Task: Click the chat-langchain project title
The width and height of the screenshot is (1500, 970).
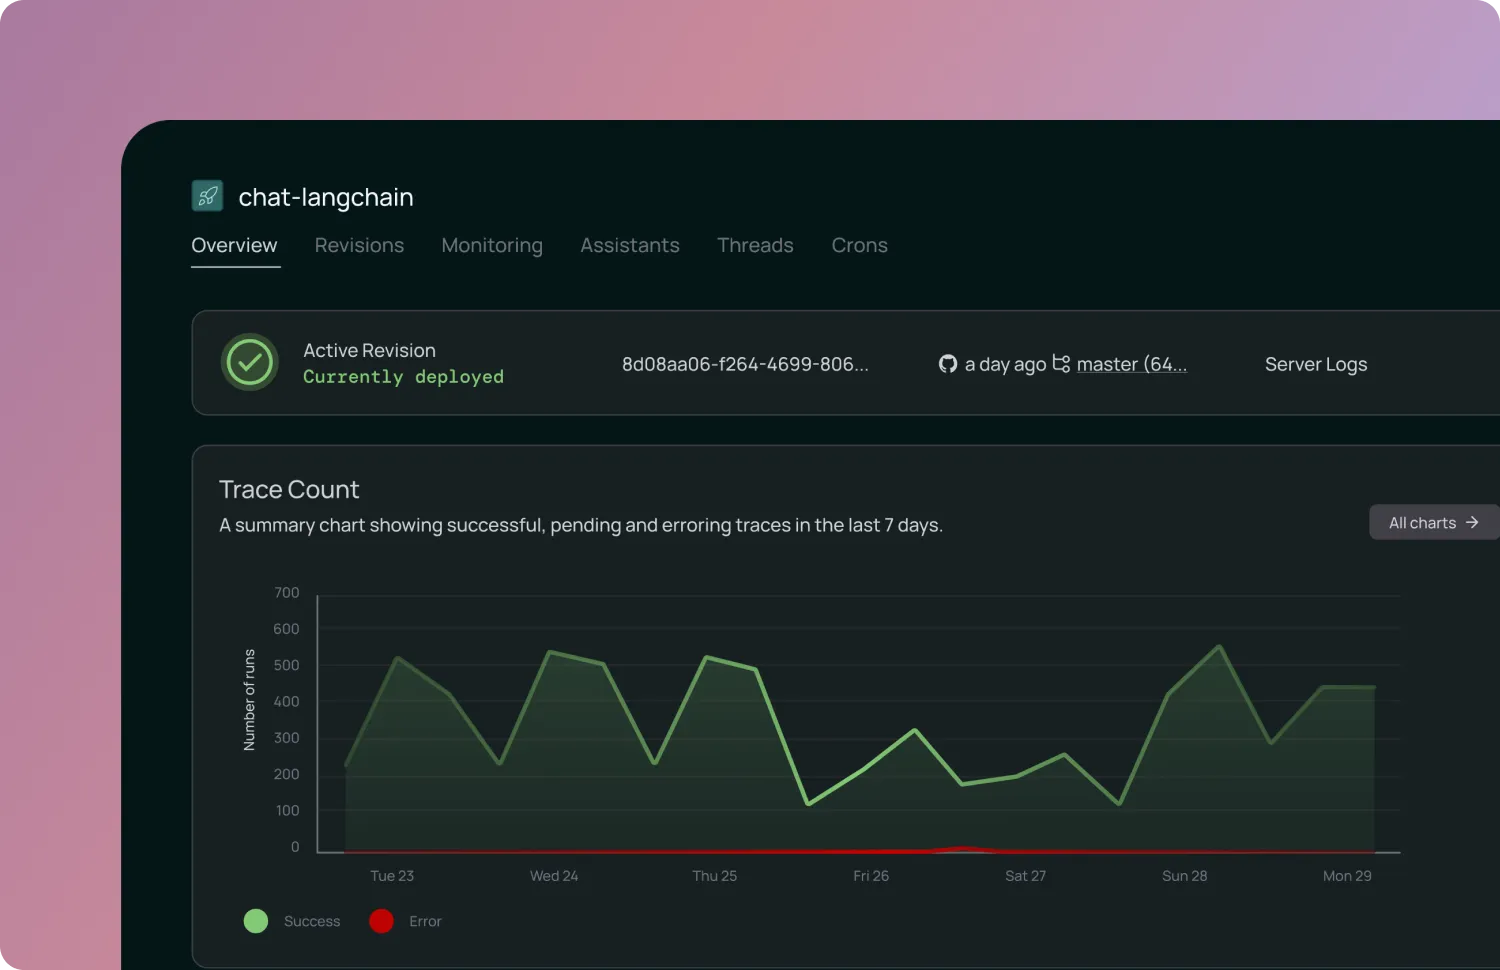Action: coord(326,197)
